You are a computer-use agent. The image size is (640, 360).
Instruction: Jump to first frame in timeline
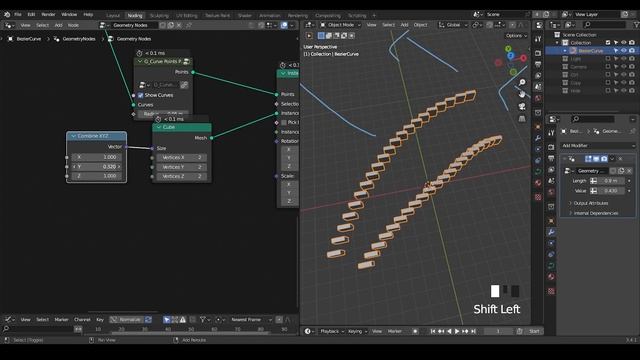(433, 331)
